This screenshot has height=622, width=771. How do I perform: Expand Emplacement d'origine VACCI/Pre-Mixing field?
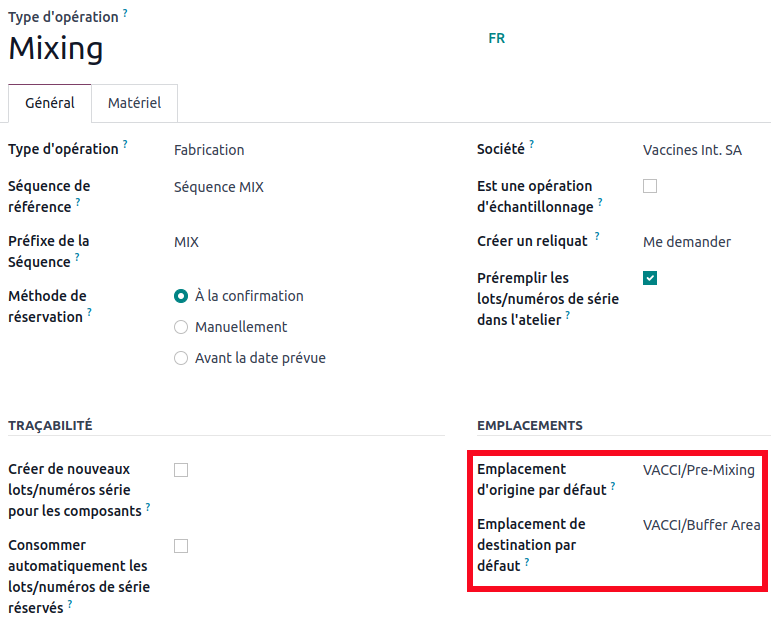pos(699,470)
